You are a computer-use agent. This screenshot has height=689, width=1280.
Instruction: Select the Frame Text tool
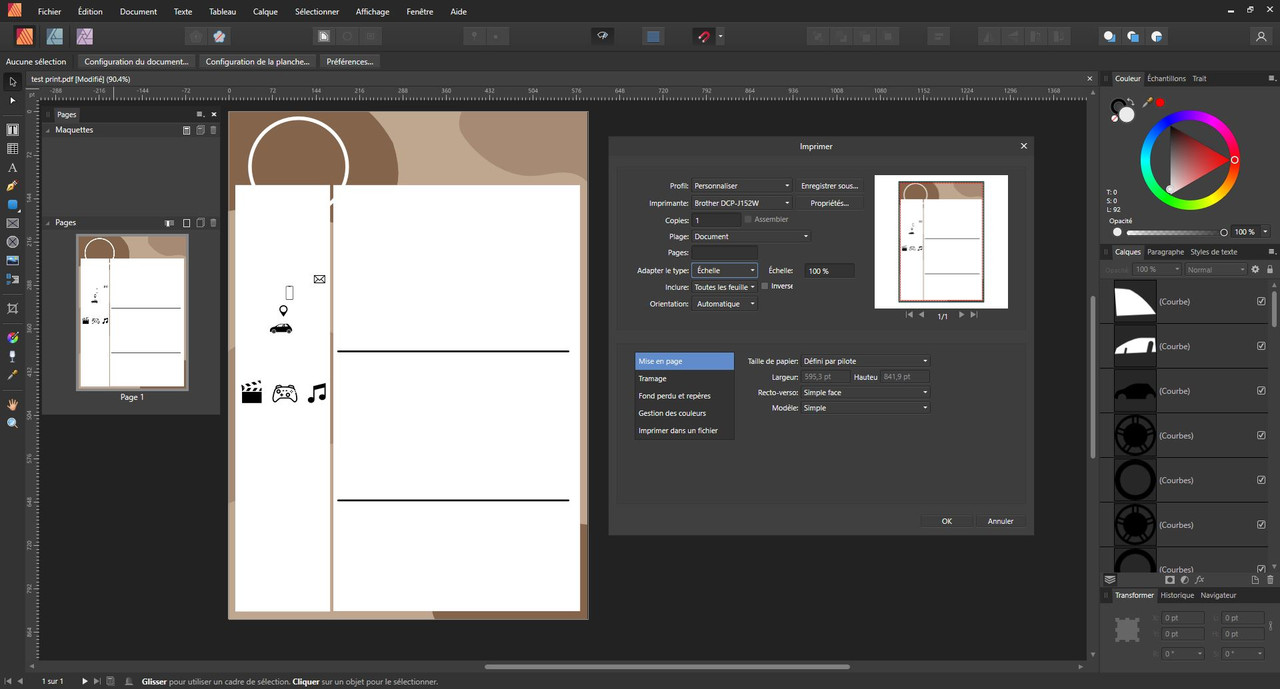tap(13, 130)
